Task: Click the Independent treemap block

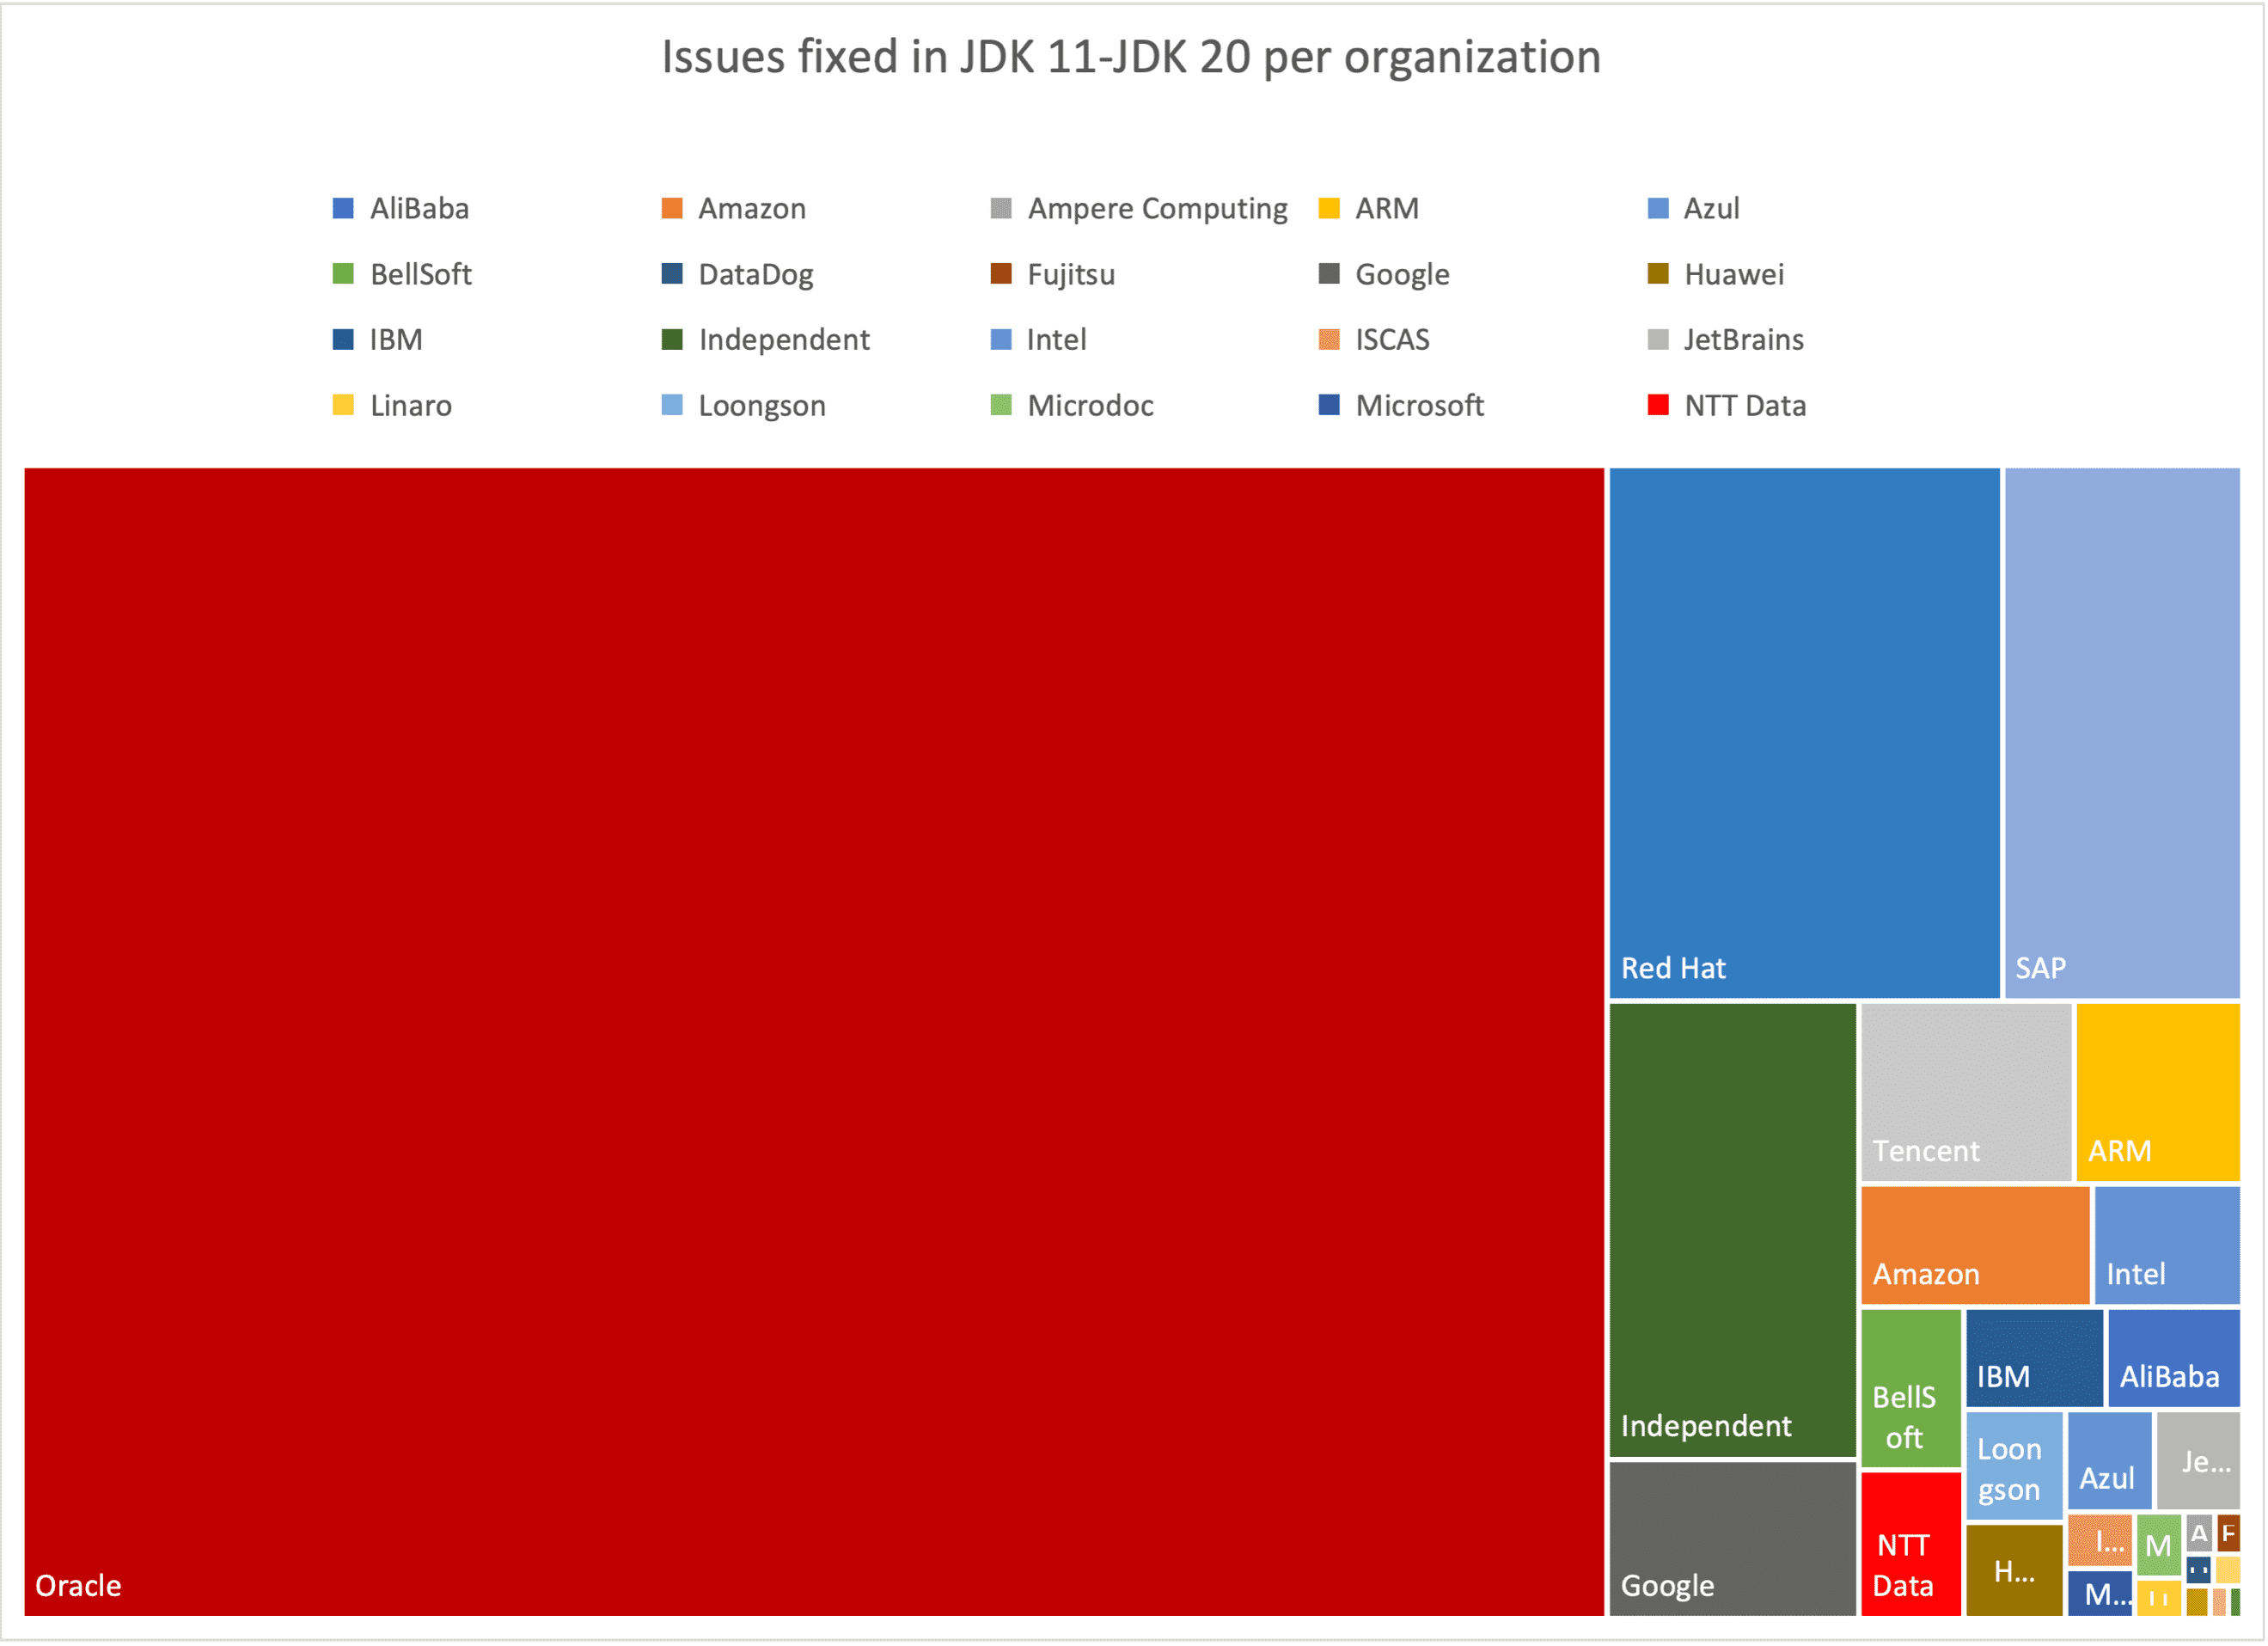Action: click(x=1732, y=1230)
